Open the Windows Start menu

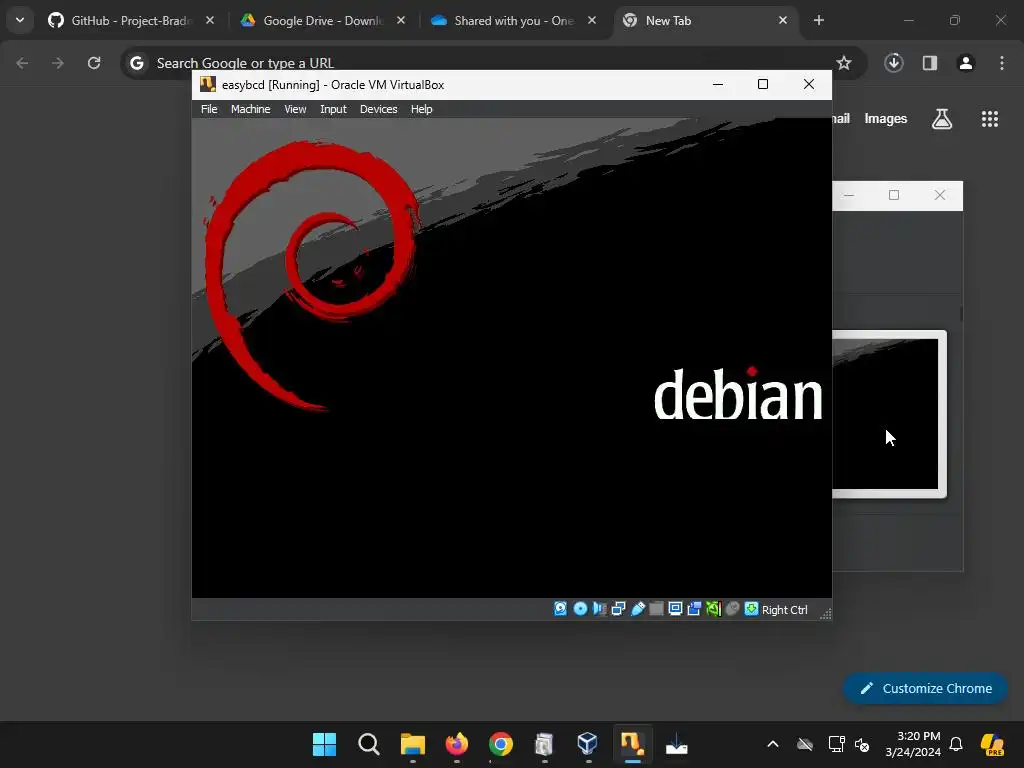coord(325,744)
